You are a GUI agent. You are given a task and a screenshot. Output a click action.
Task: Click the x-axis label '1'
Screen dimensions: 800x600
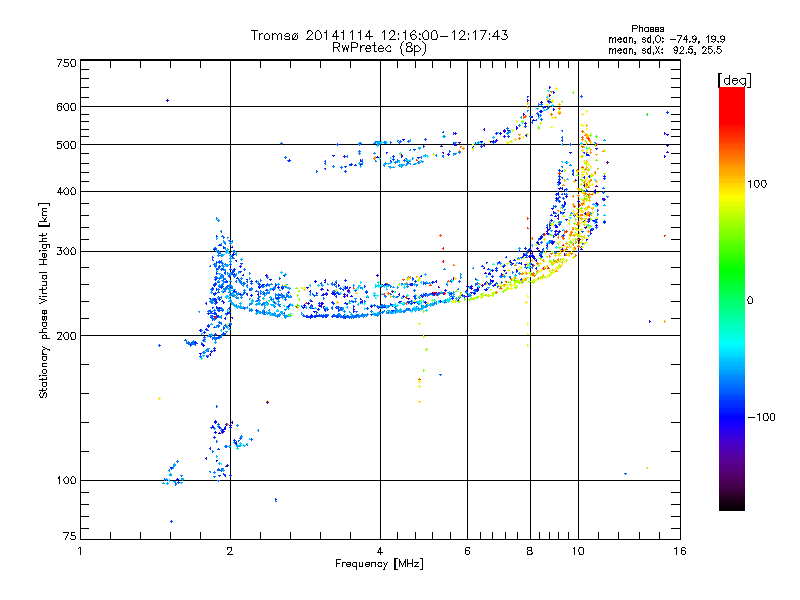click(80, 551)
